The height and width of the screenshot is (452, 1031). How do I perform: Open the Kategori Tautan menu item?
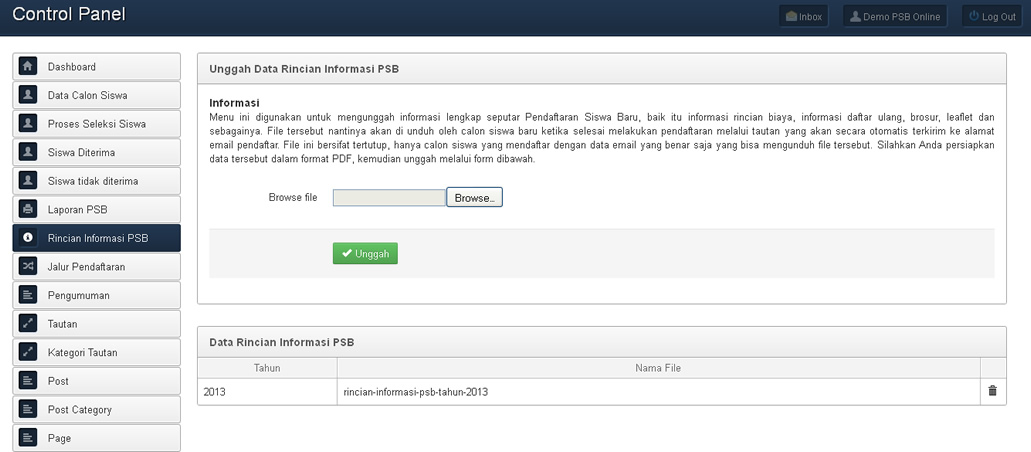click(x=96, y=353)
